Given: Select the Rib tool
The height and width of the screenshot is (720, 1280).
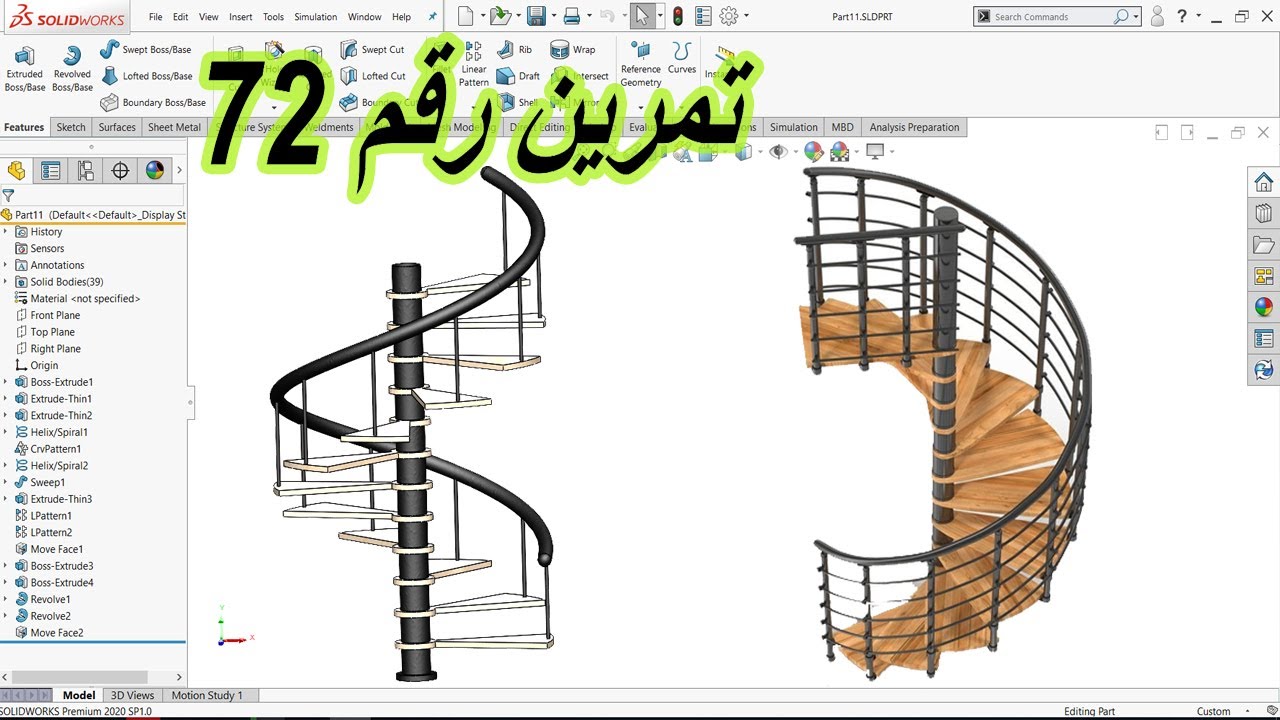Looking at the screenshot, I should pyautogui.click(x=514, y=49).
